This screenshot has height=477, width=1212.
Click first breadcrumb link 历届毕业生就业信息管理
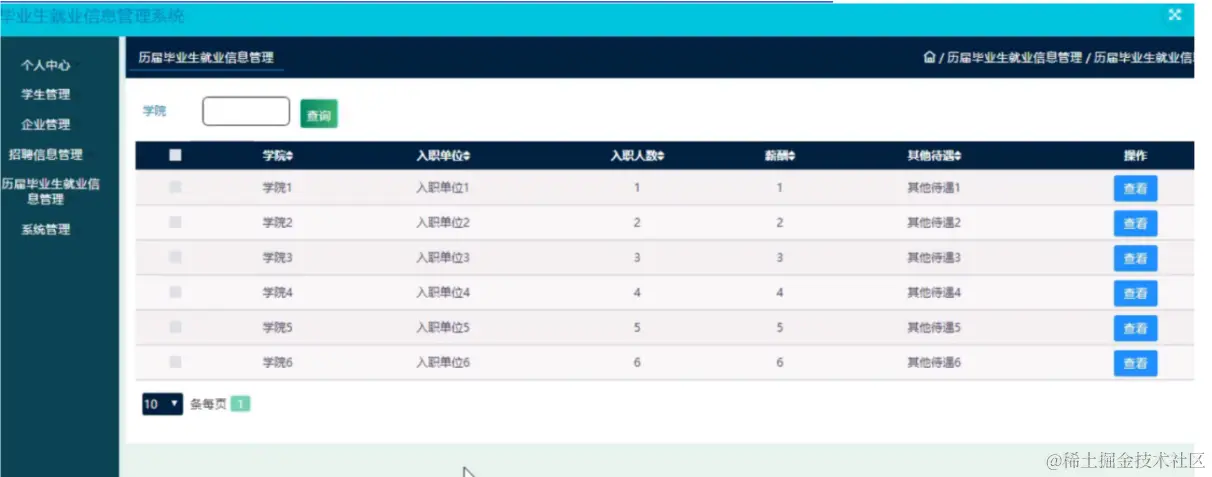(1014, 58)
